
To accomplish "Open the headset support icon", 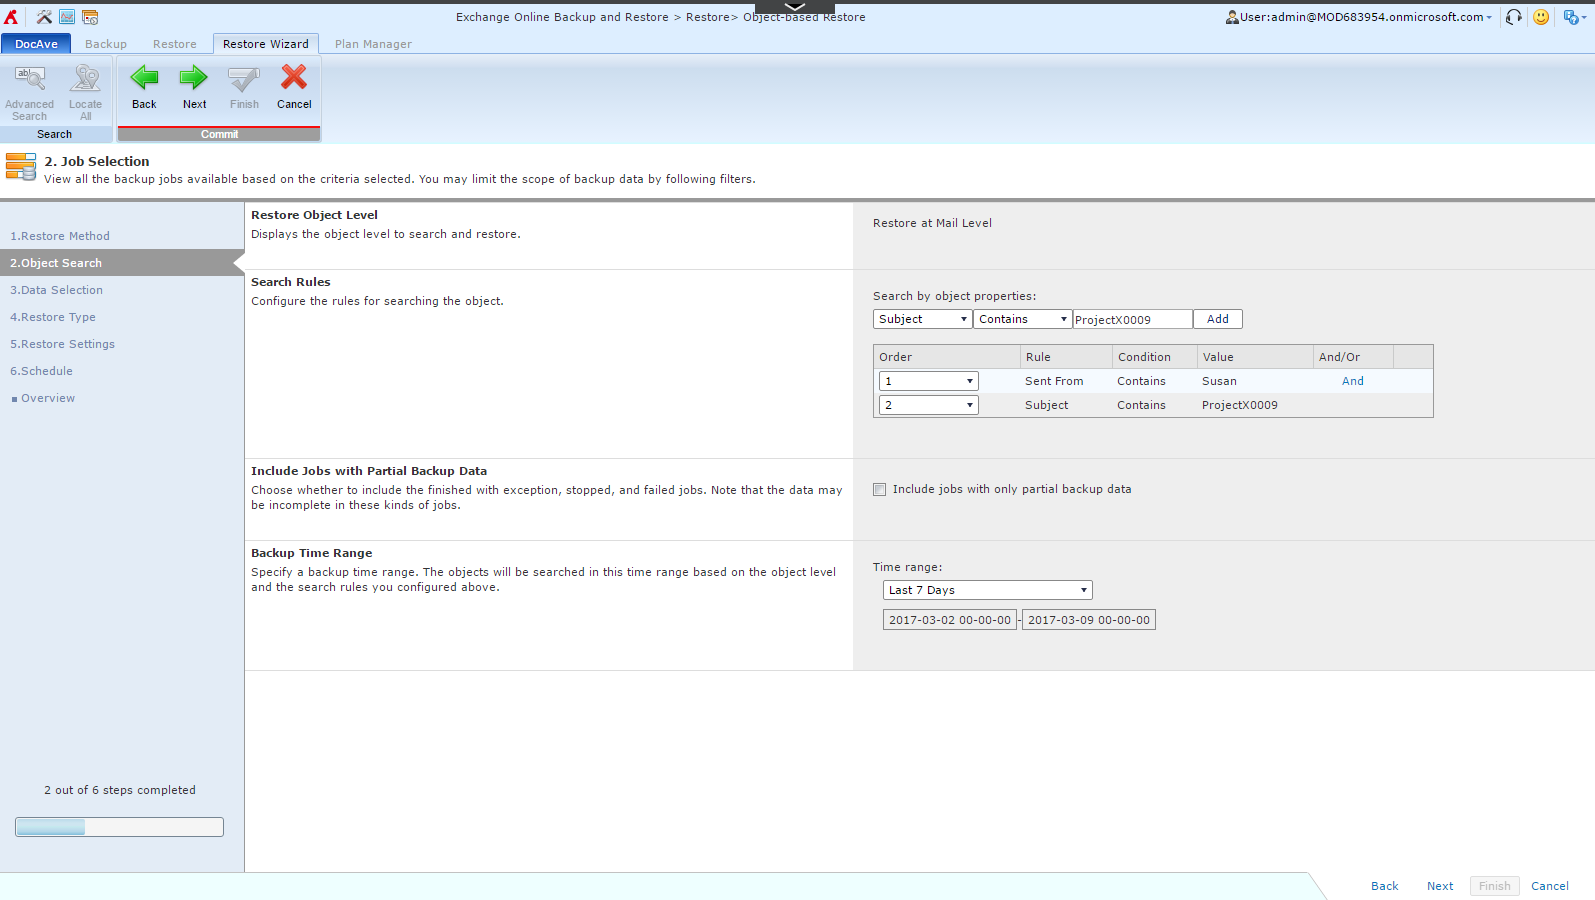I will click(1514, 17).
